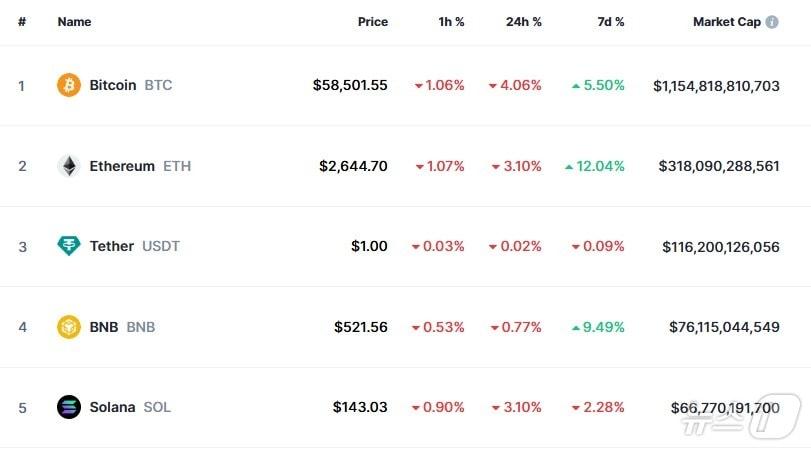Sort the table by Price column
Viewport: 811px width, 451px height.
coord(373,22)
